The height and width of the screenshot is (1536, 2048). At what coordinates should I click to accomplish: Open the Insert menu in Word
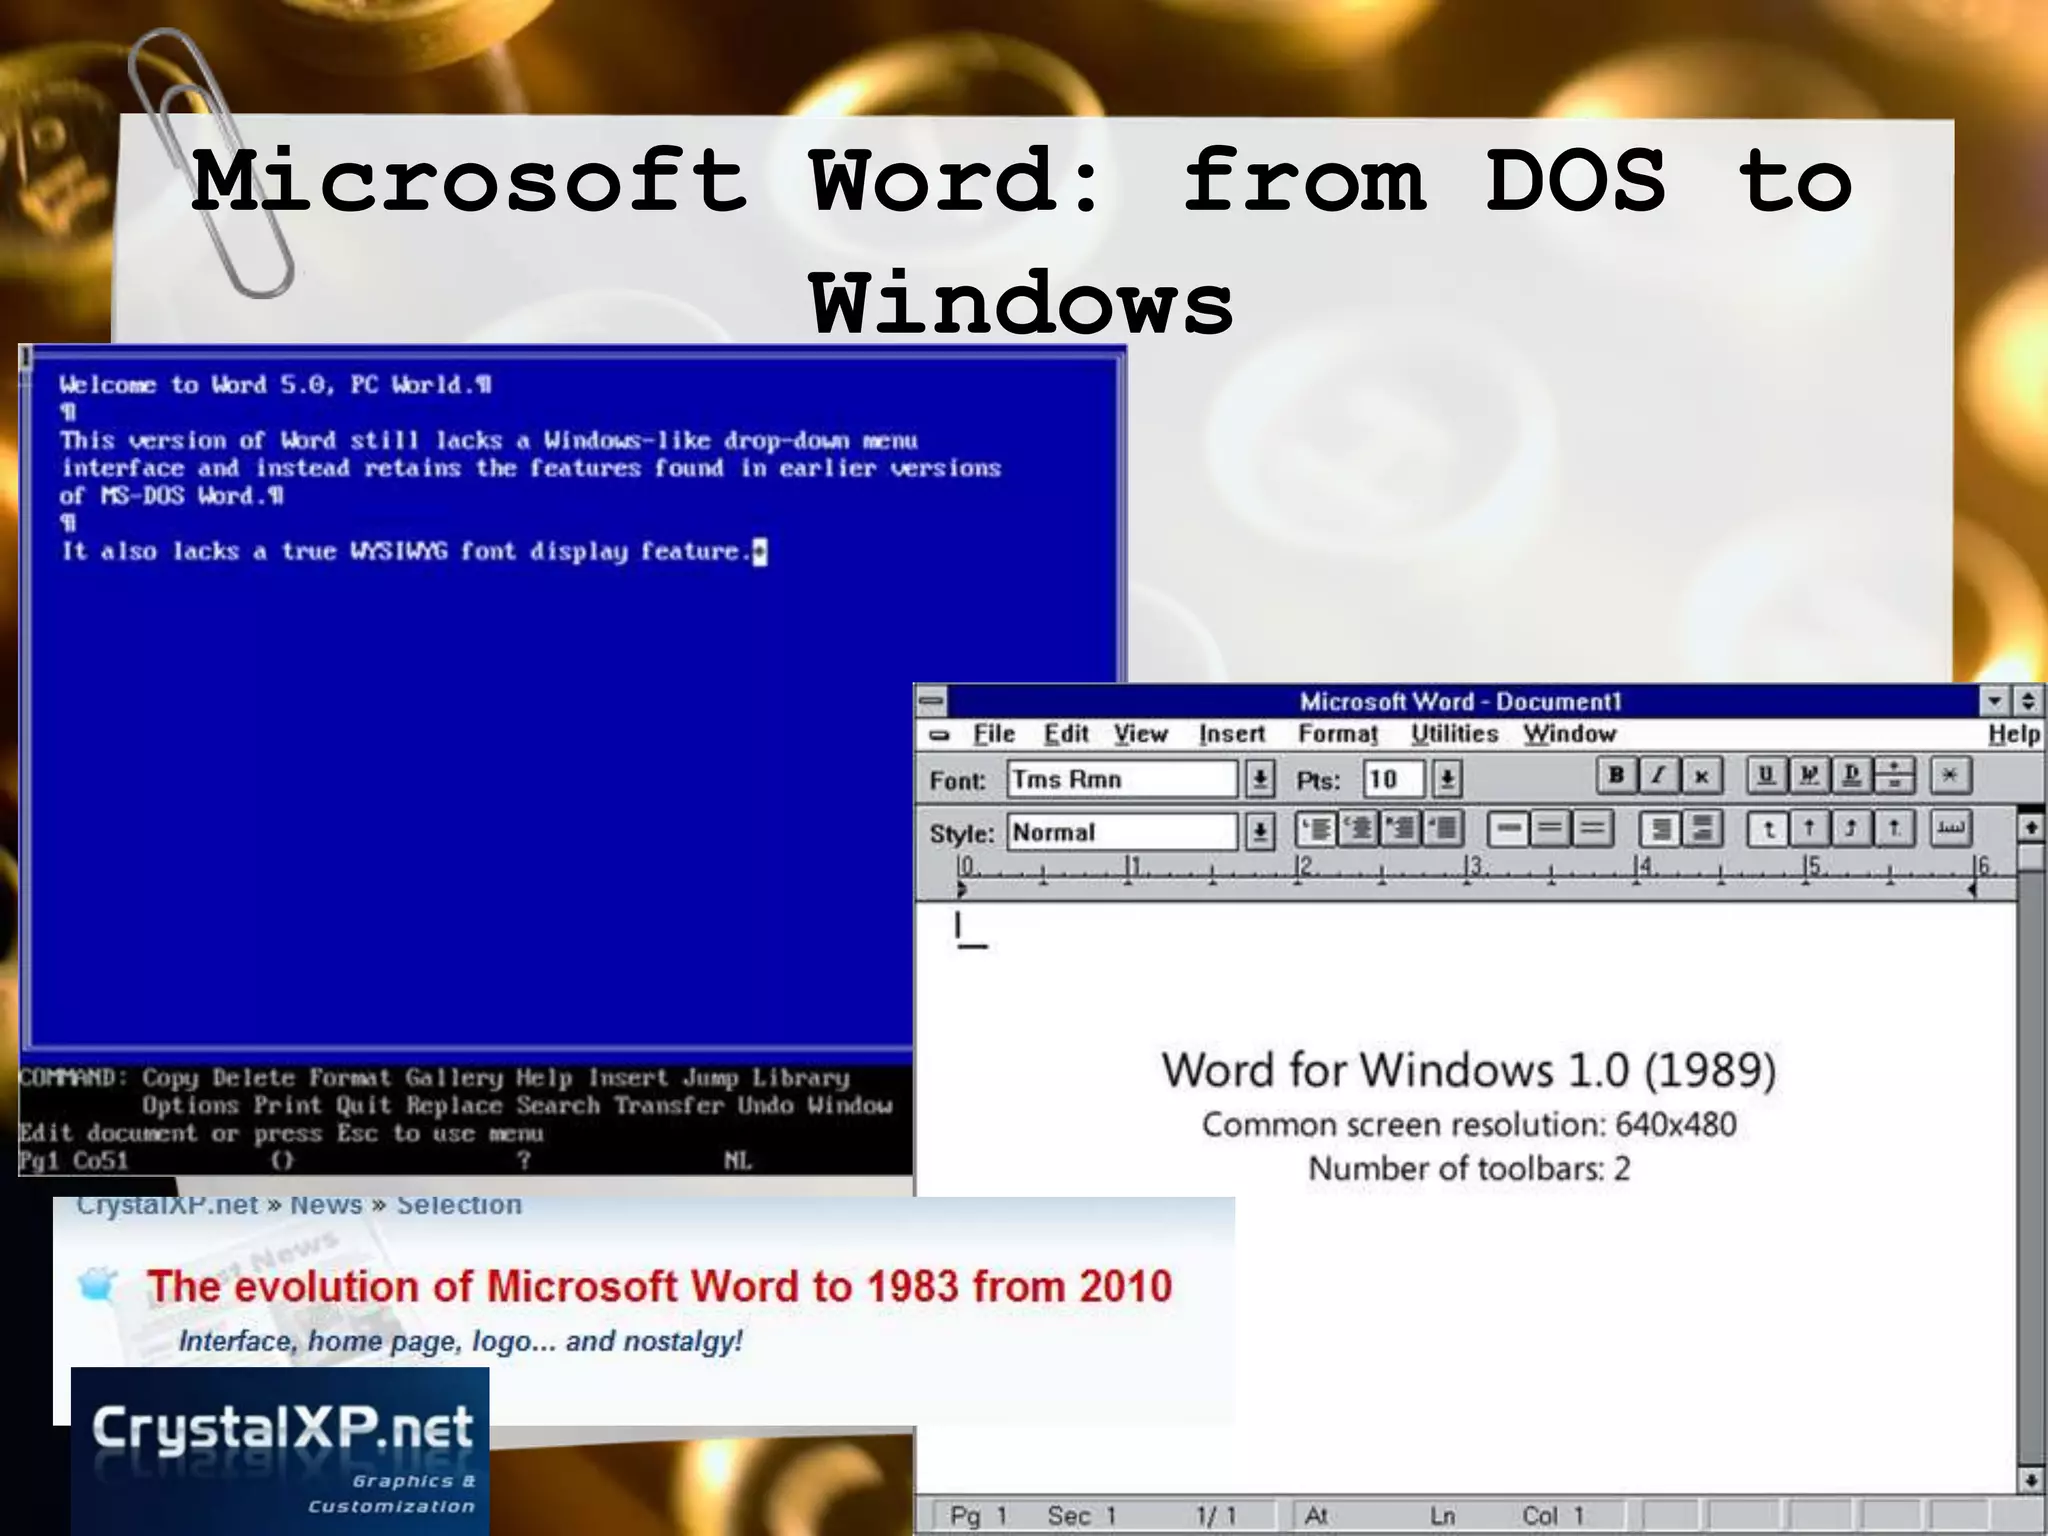coord(1232,734)
